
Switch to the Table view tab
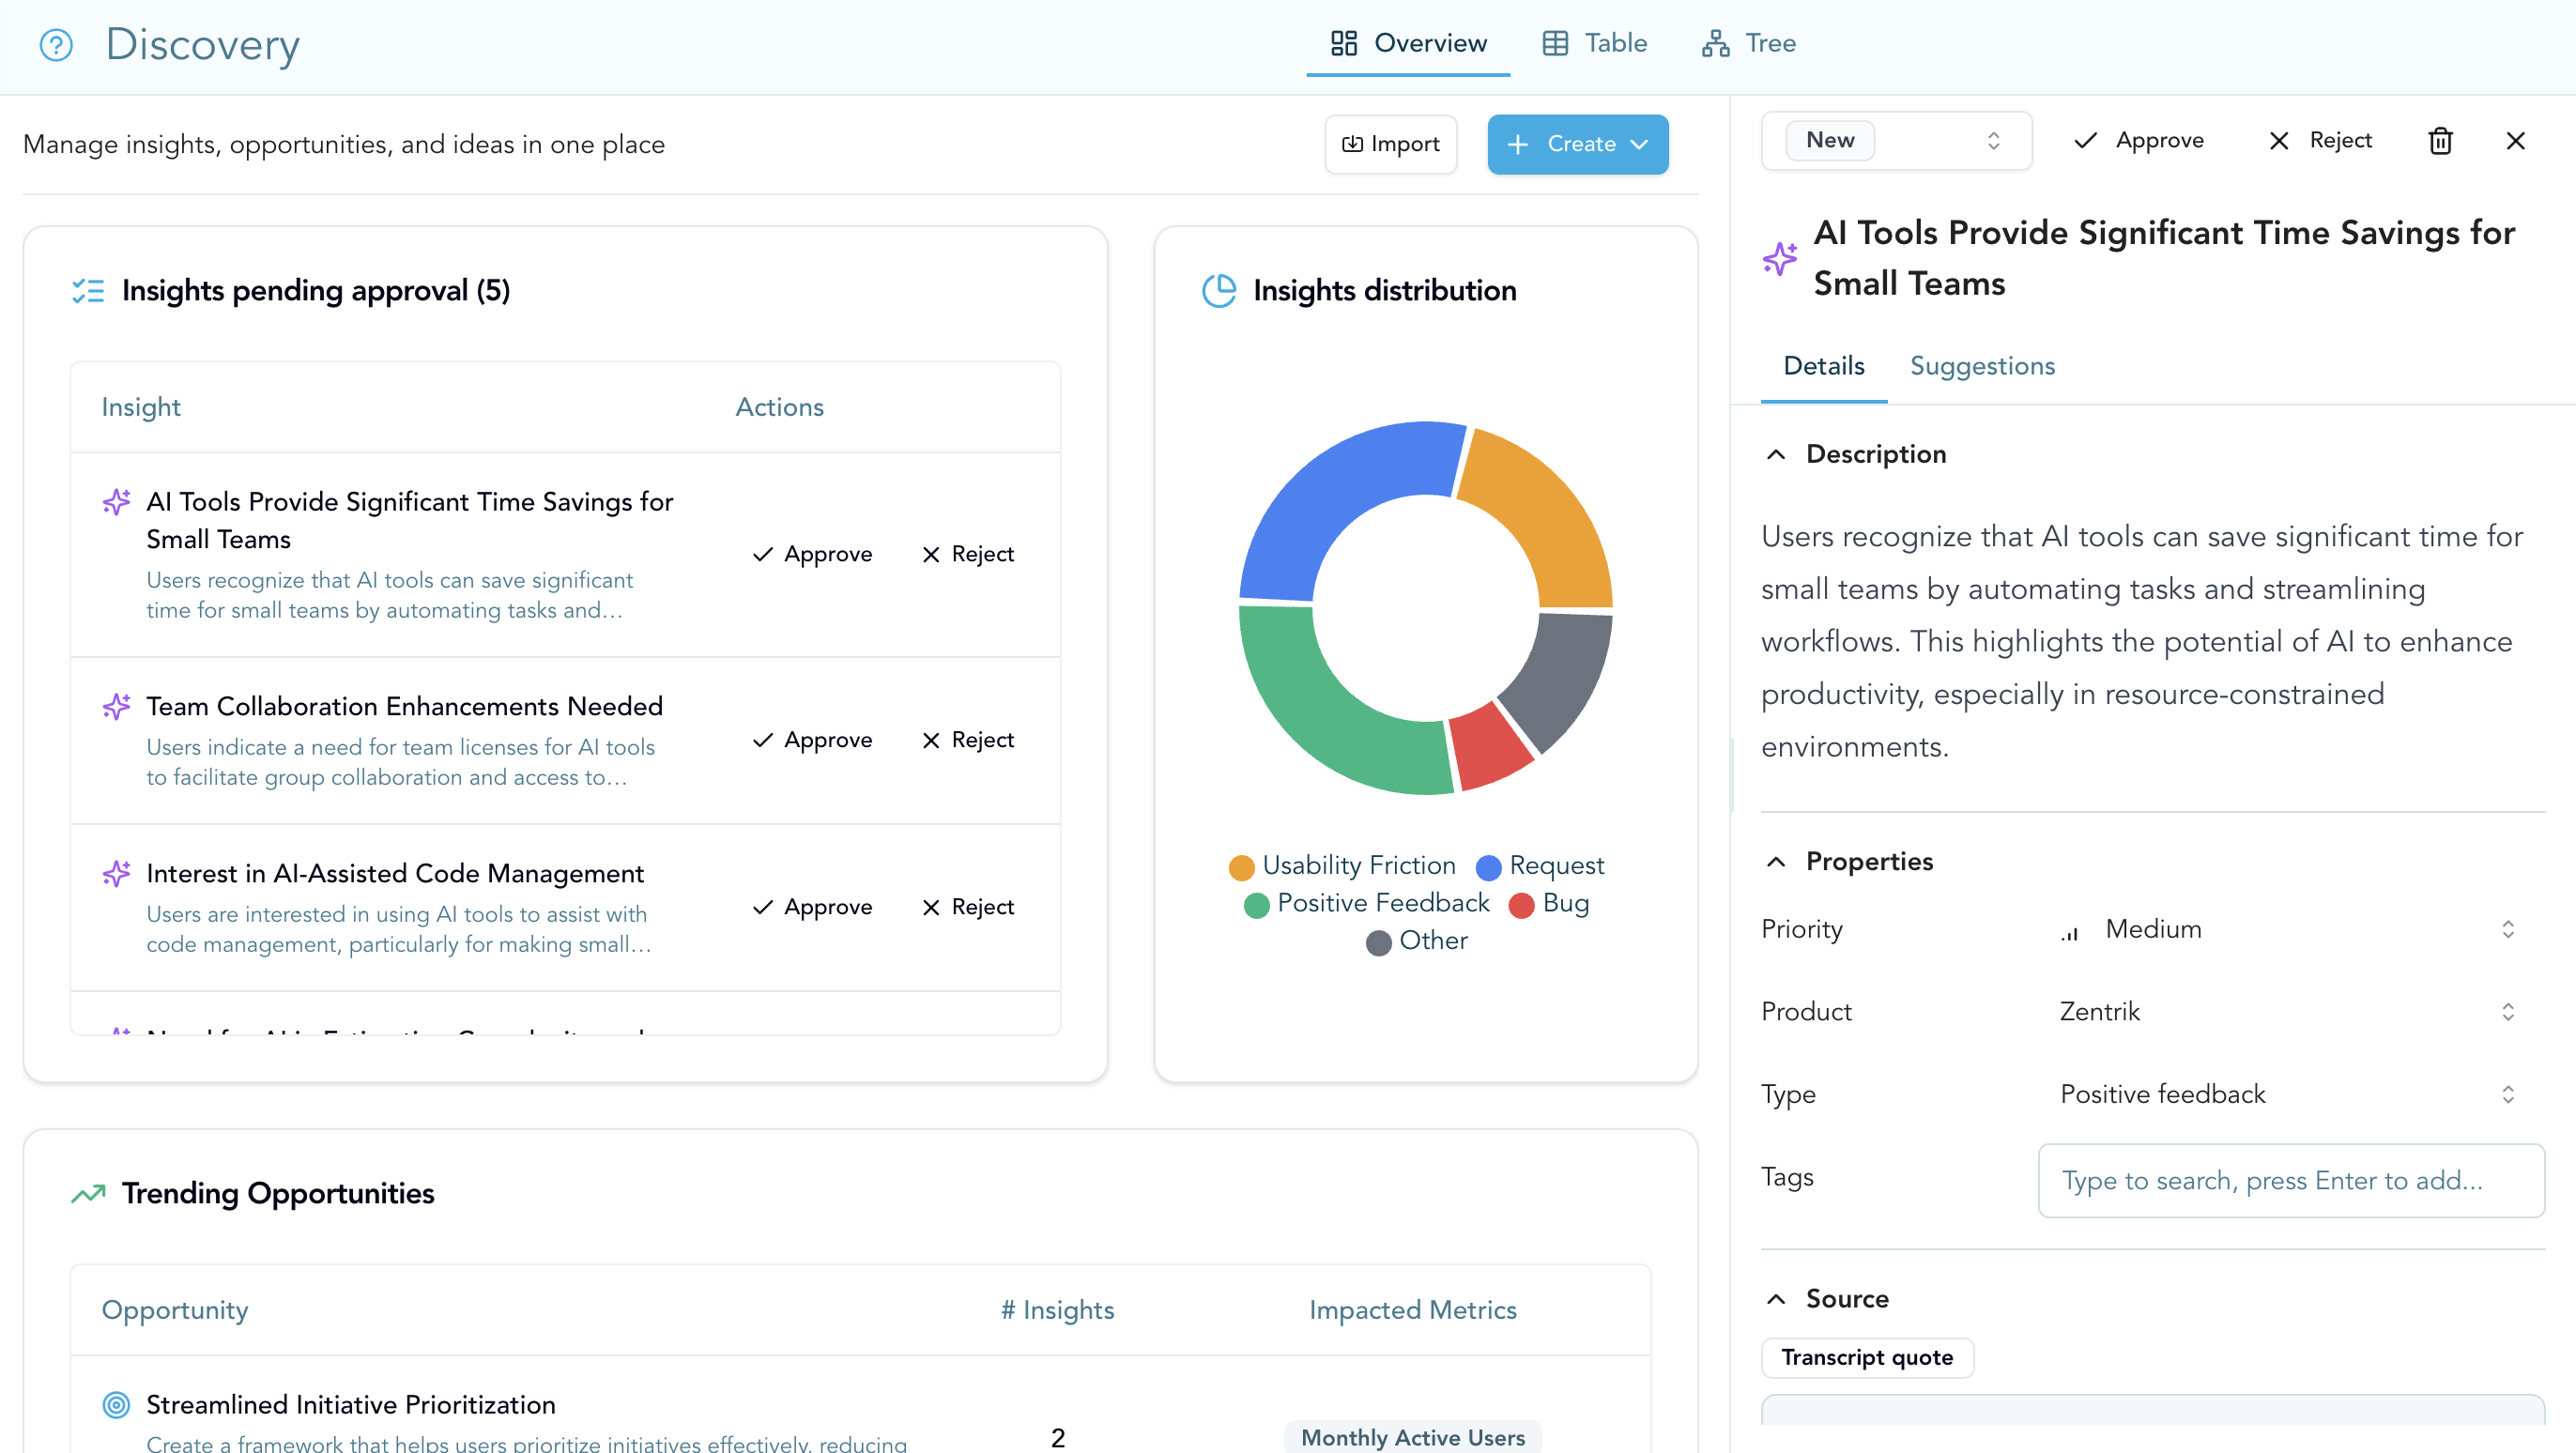[1595, 43]
